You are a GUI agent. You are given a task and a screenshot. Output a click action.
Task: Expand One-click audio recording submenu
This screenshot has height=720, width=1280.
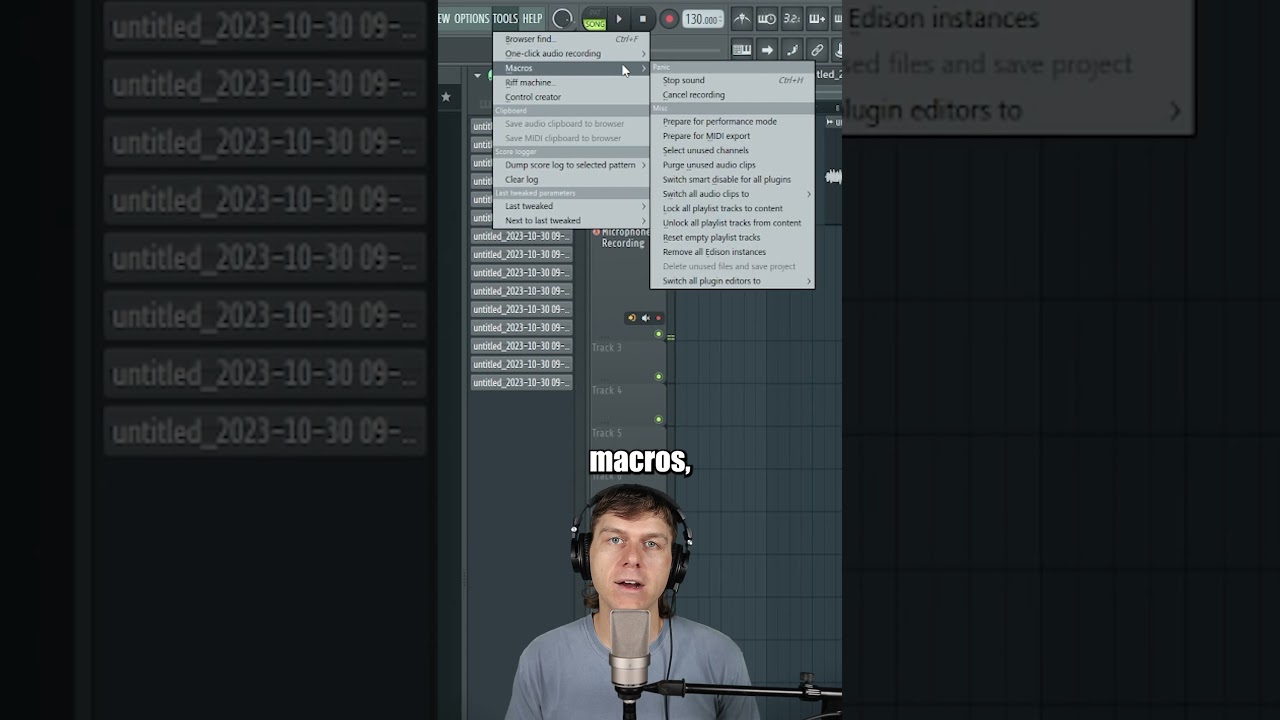pyautogui.click(x=571, y=54)
